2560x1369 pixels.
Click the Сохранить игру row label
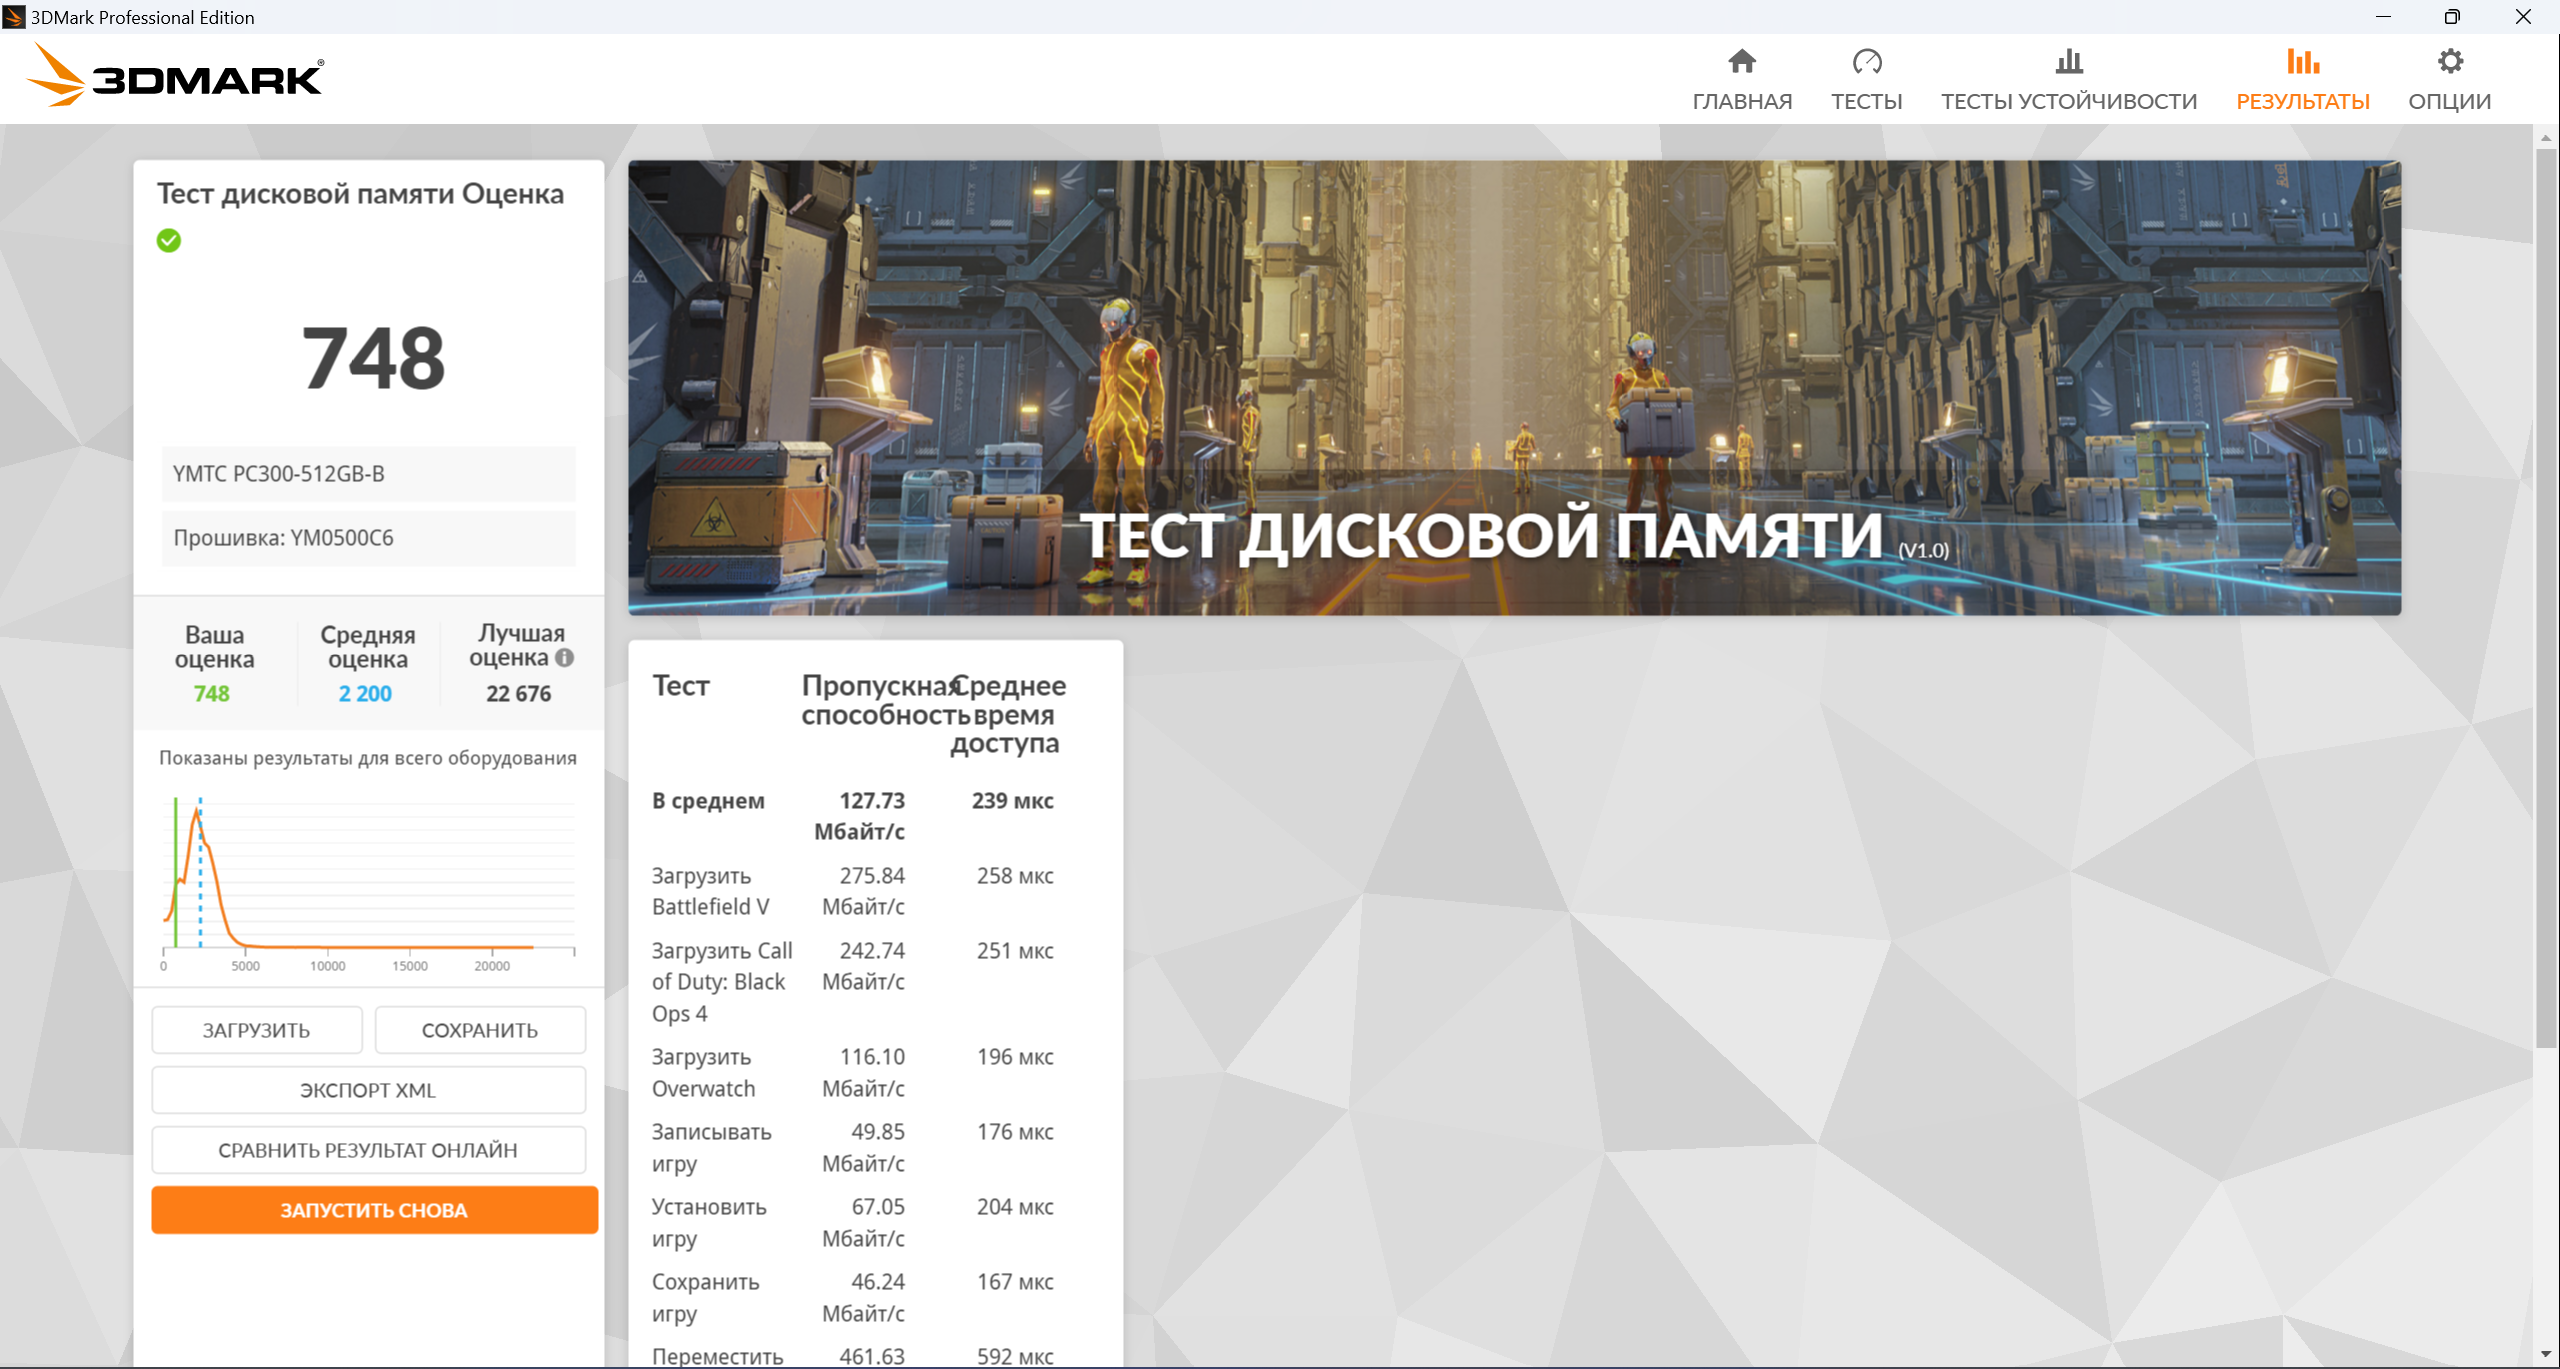(x=705, y=1298)
